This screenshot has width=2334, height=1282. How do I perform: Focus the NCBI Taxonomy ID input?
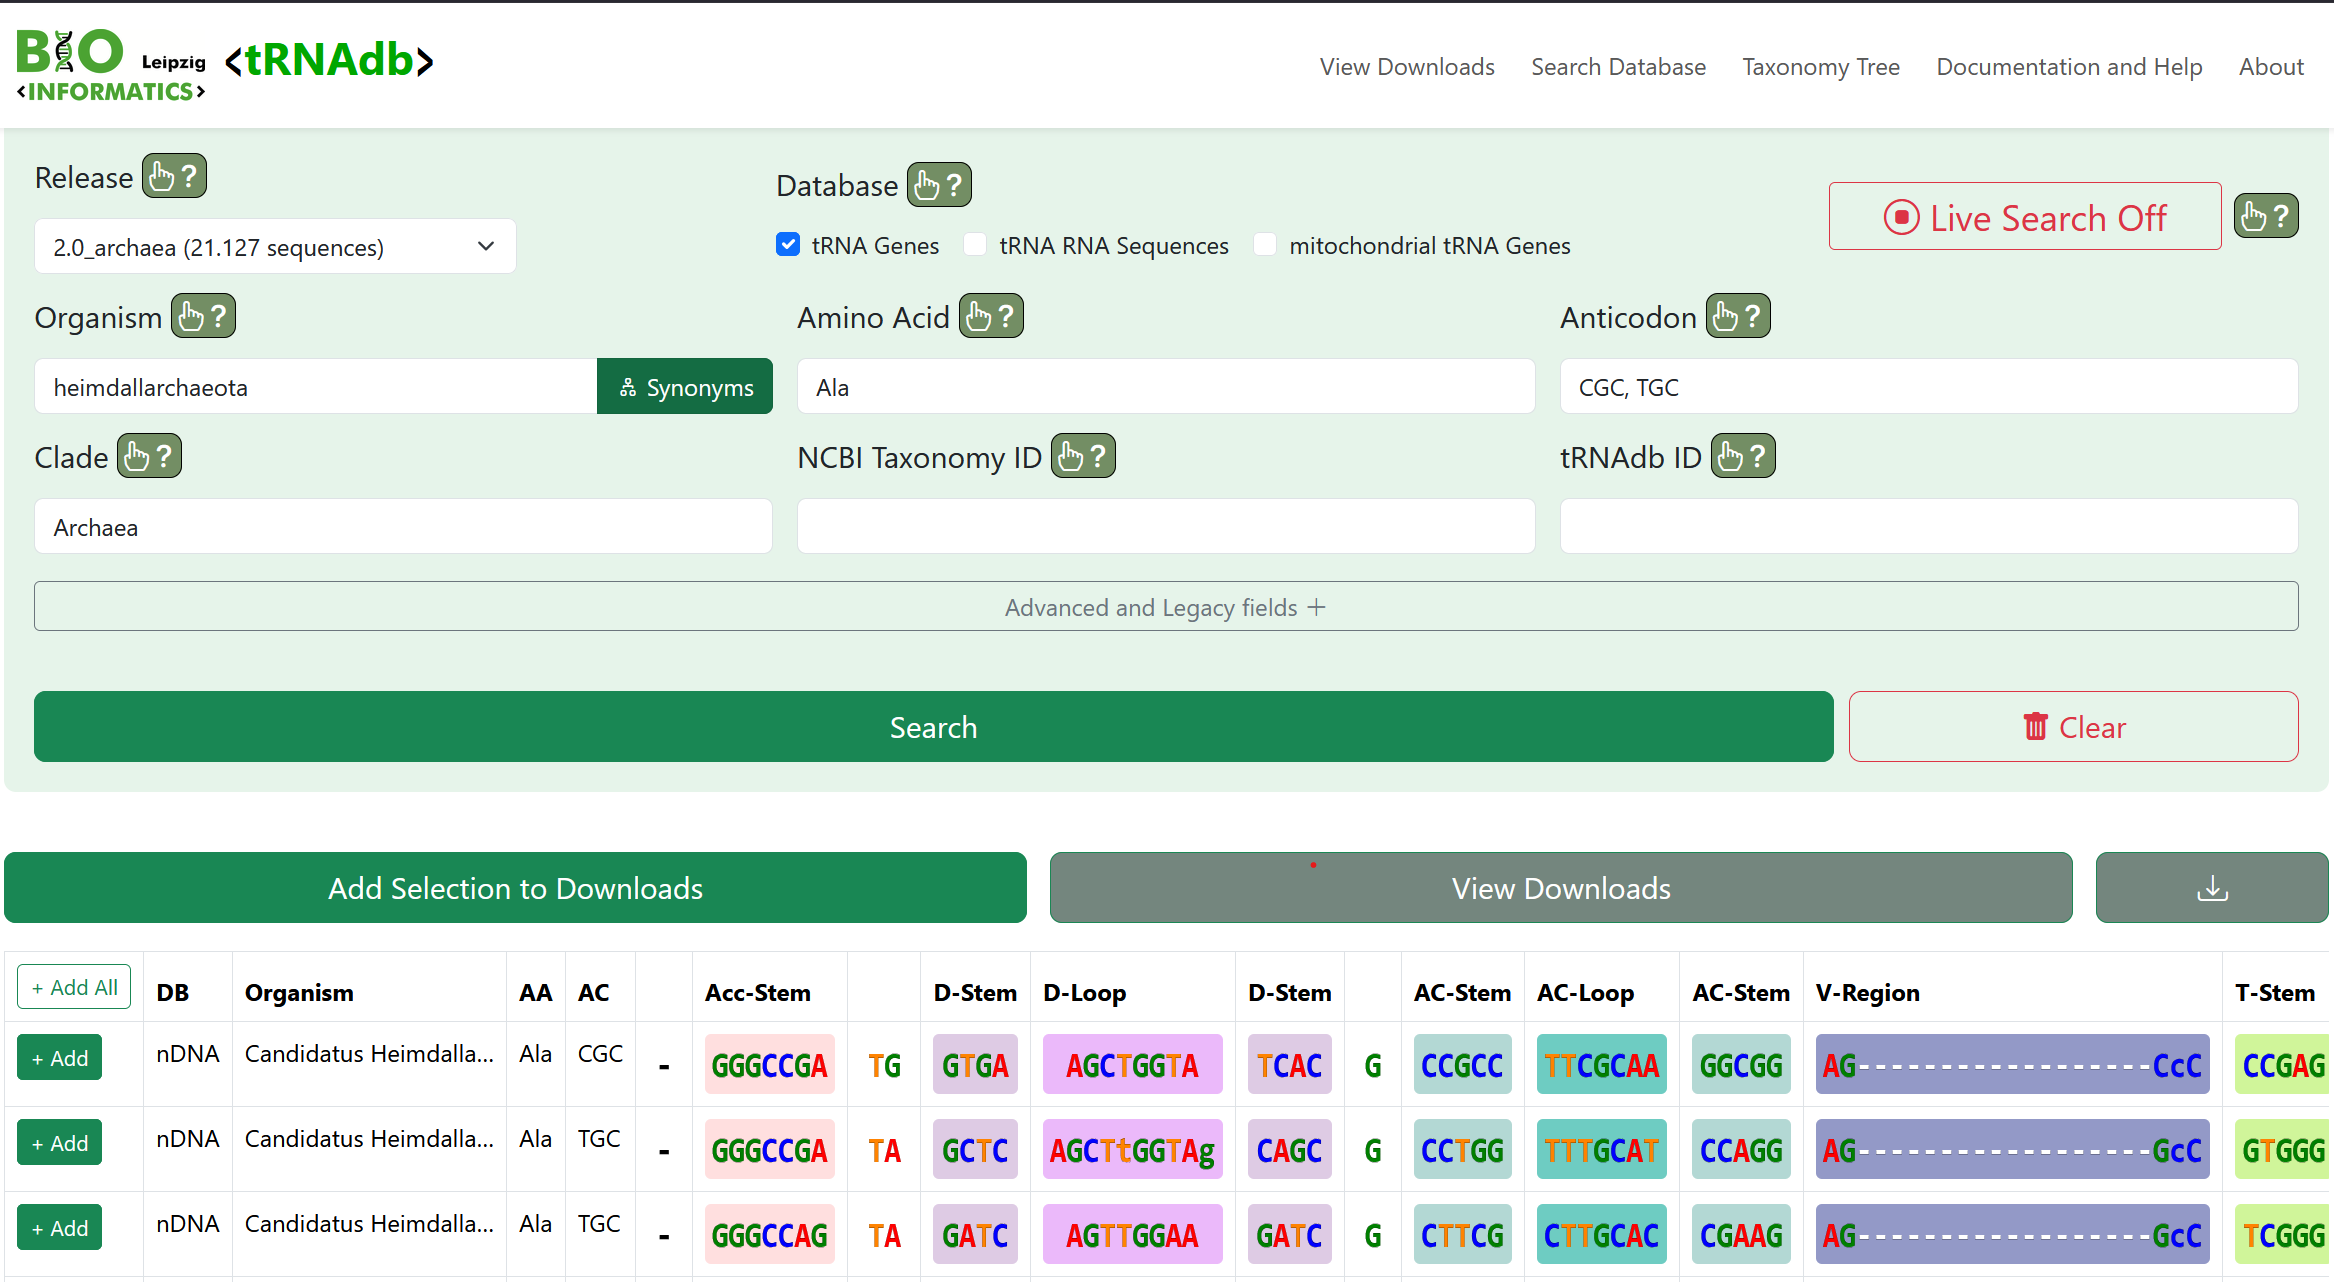(x=1166, y=527)
